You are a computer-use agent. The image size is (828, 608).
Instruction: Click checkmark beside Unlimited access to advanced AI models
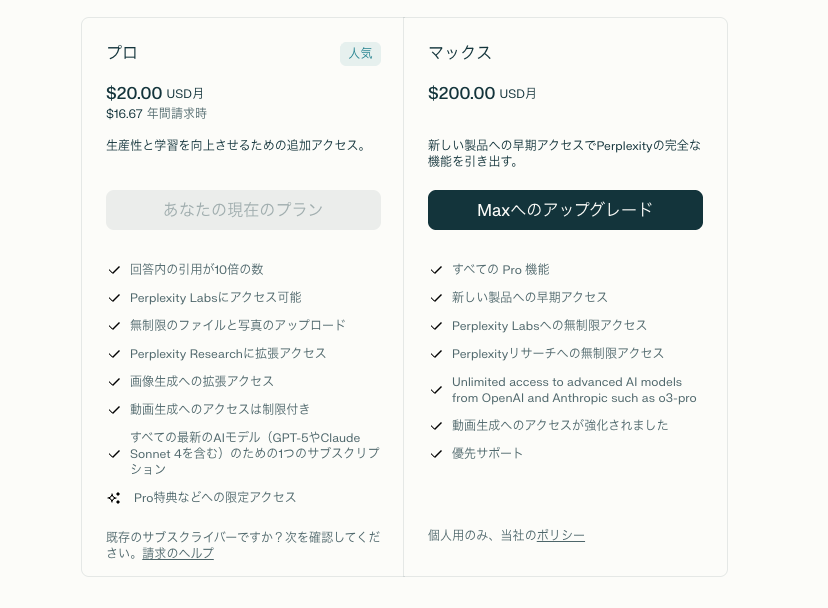coord(436,390)
